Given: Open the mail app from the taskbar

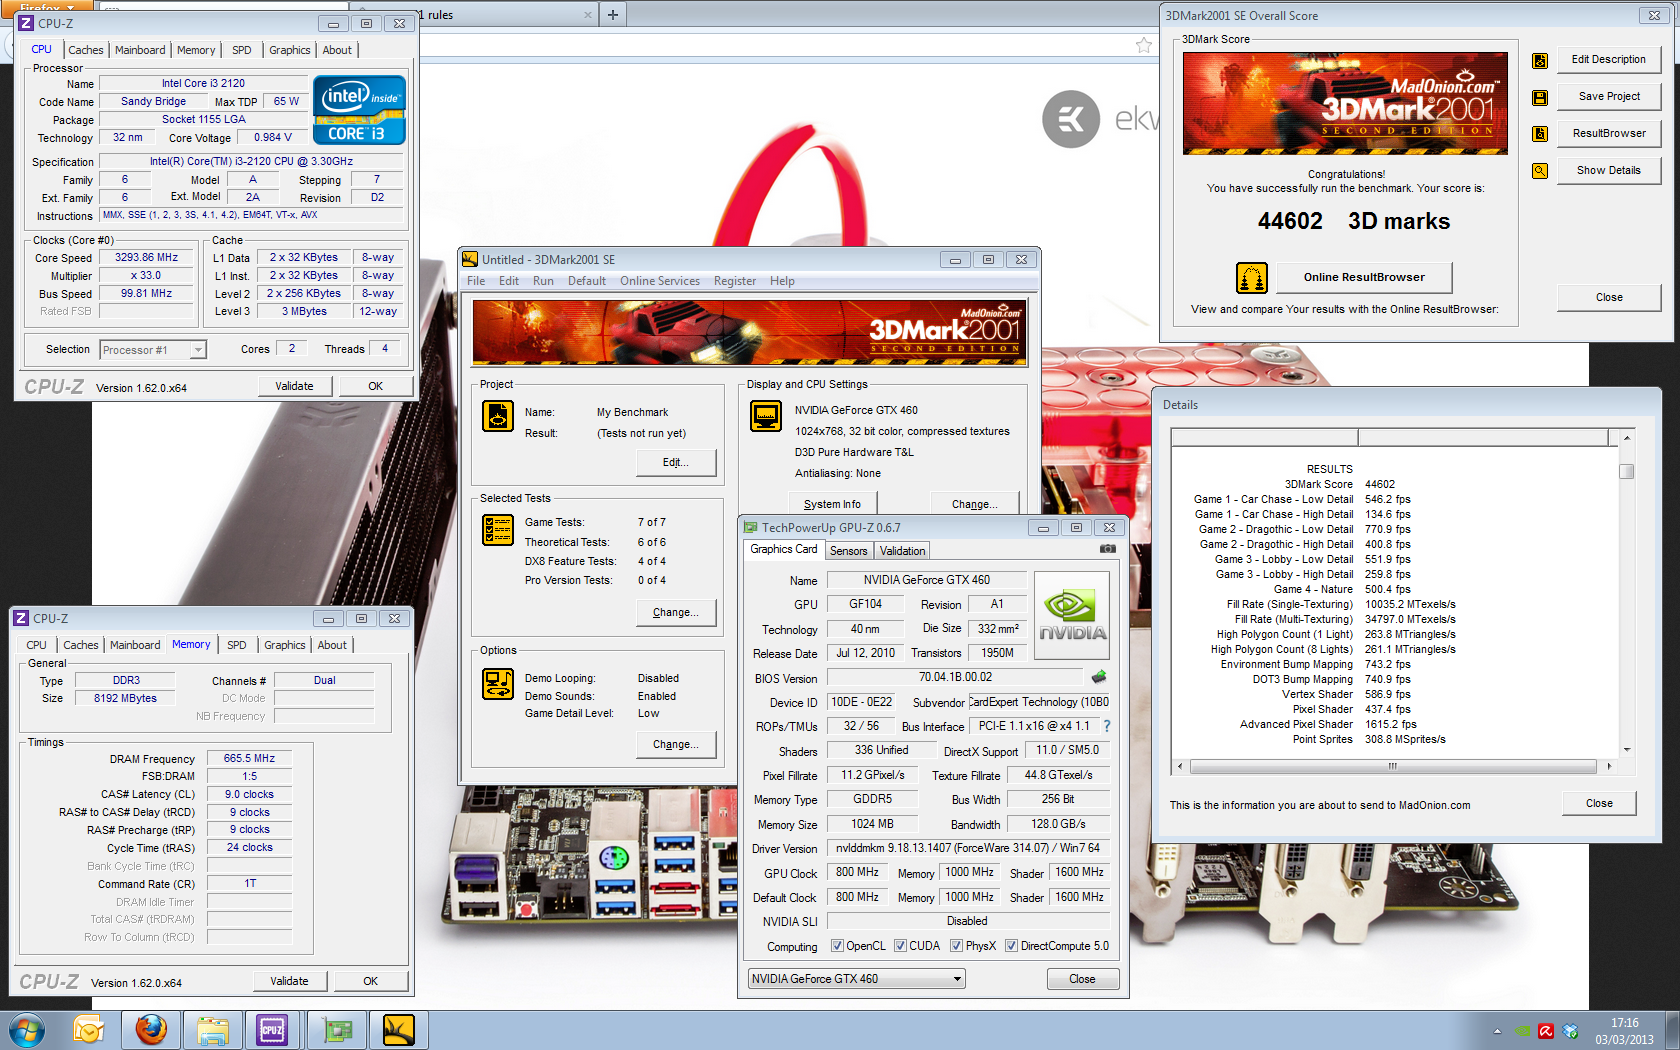Looking at the screenshot, I should click(89, 1030).
